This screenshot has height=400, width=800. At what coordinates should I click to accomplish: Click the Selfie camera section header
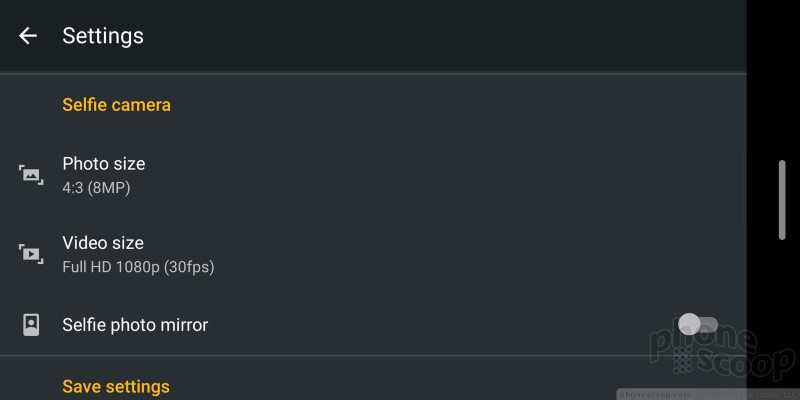click(116, 105)
